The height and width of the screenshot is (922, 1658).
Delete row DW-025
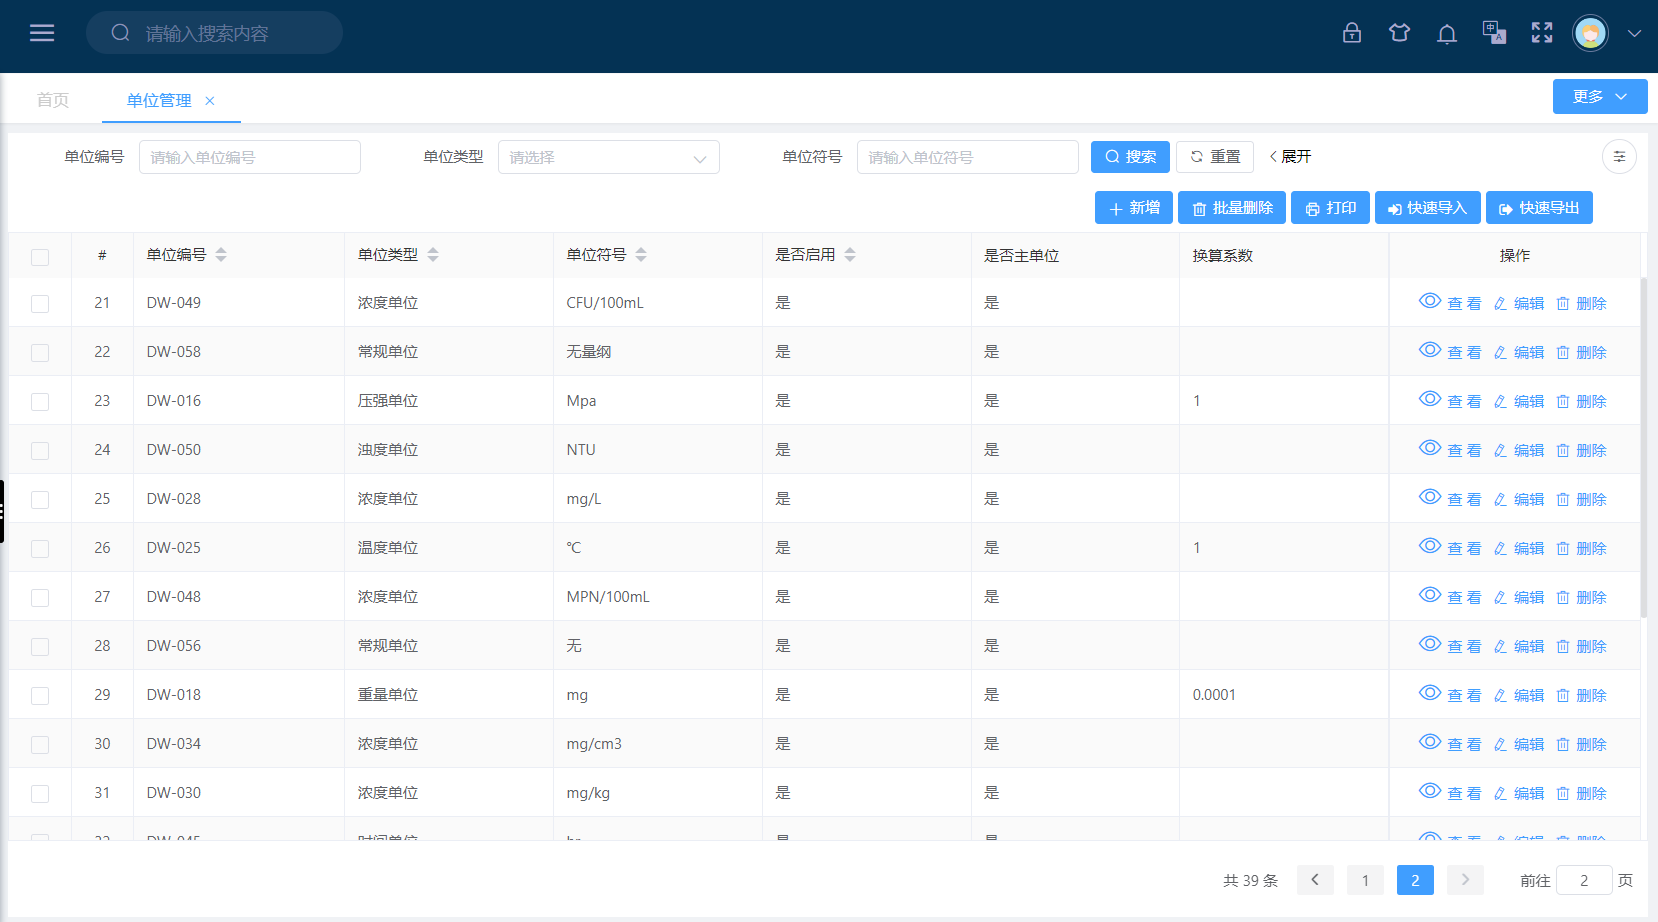tap(1581, 548)
